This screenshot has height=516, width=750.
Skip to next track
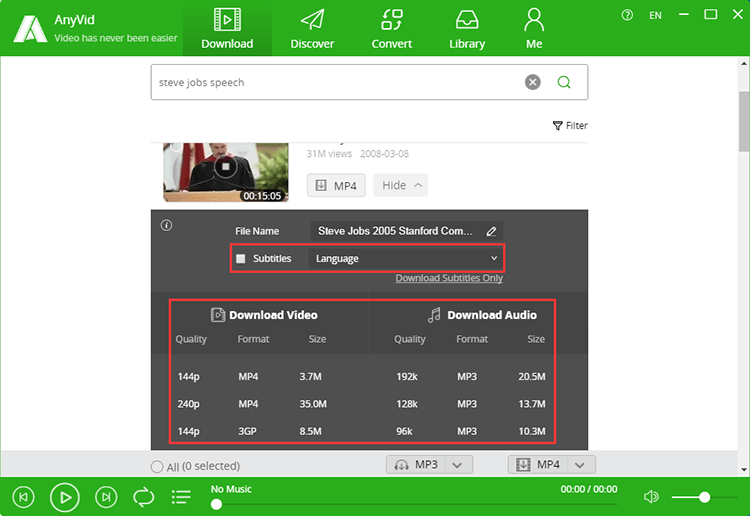coord(106,497)
